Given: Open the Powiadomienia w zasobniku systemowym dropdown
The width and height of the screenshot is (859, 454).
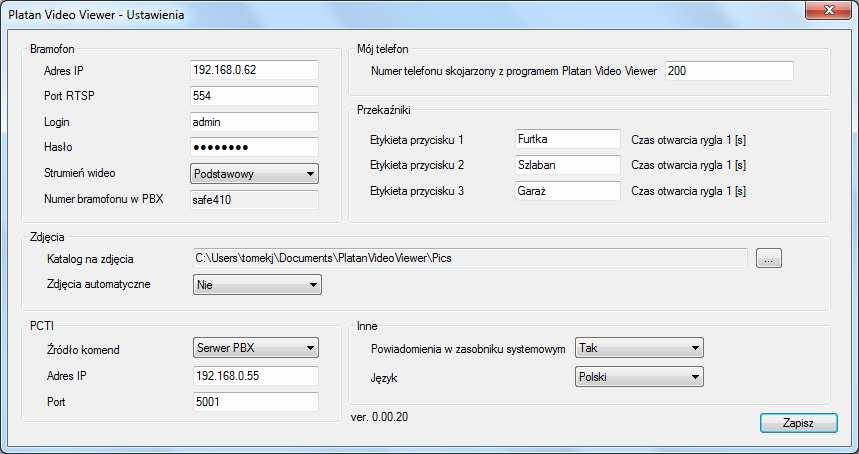Looking at the screenshot, I should click(639, 348).
